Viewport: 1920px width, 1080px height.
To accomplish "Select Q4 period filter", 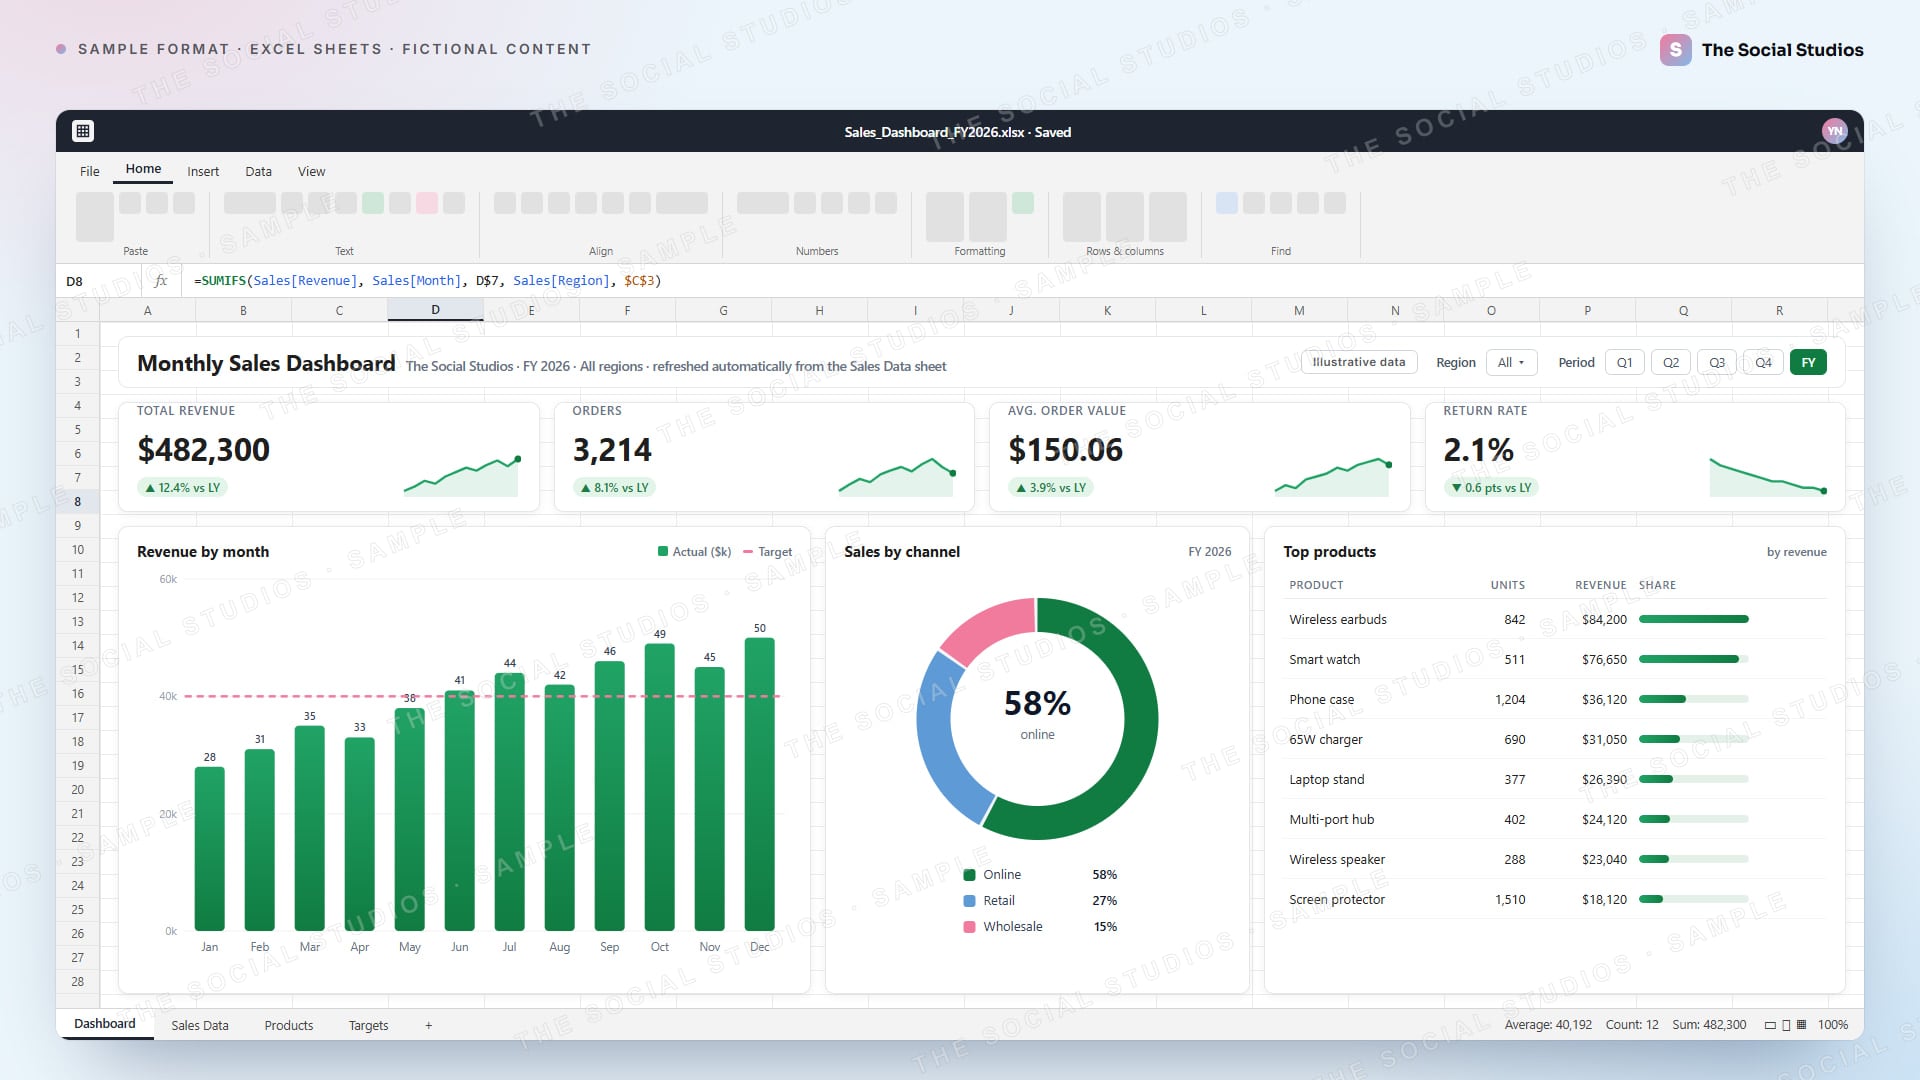I will point(1763,362).
